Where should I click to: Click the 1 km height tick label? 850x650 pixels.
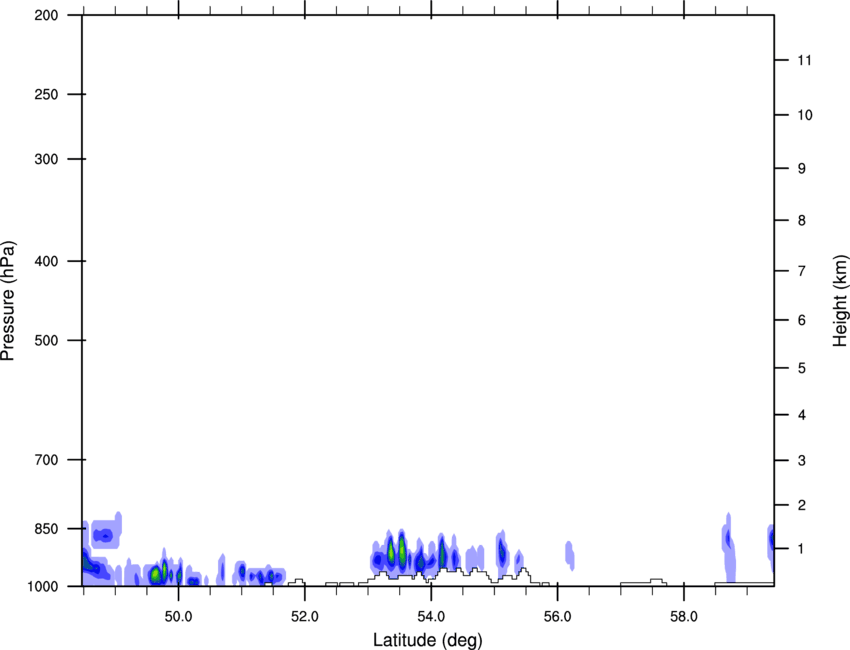coord(801,549)
